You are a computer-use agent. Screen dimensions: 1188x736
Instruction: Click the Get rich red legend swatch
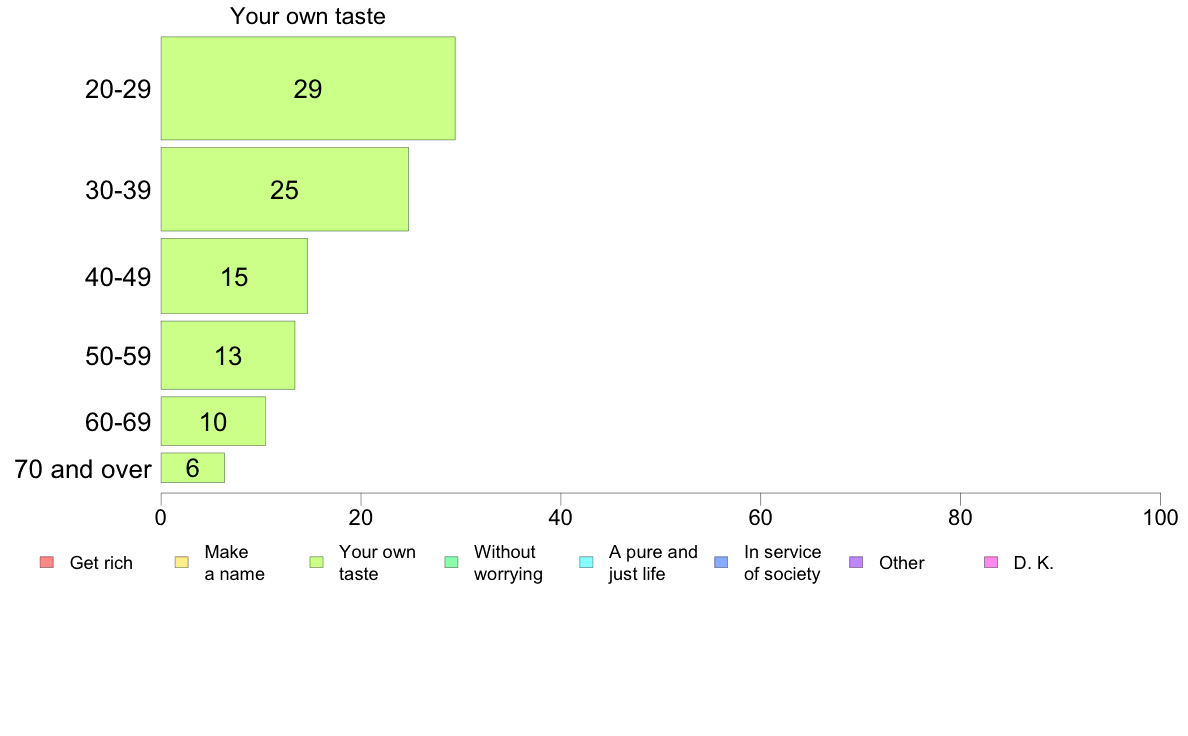[47, 562]
